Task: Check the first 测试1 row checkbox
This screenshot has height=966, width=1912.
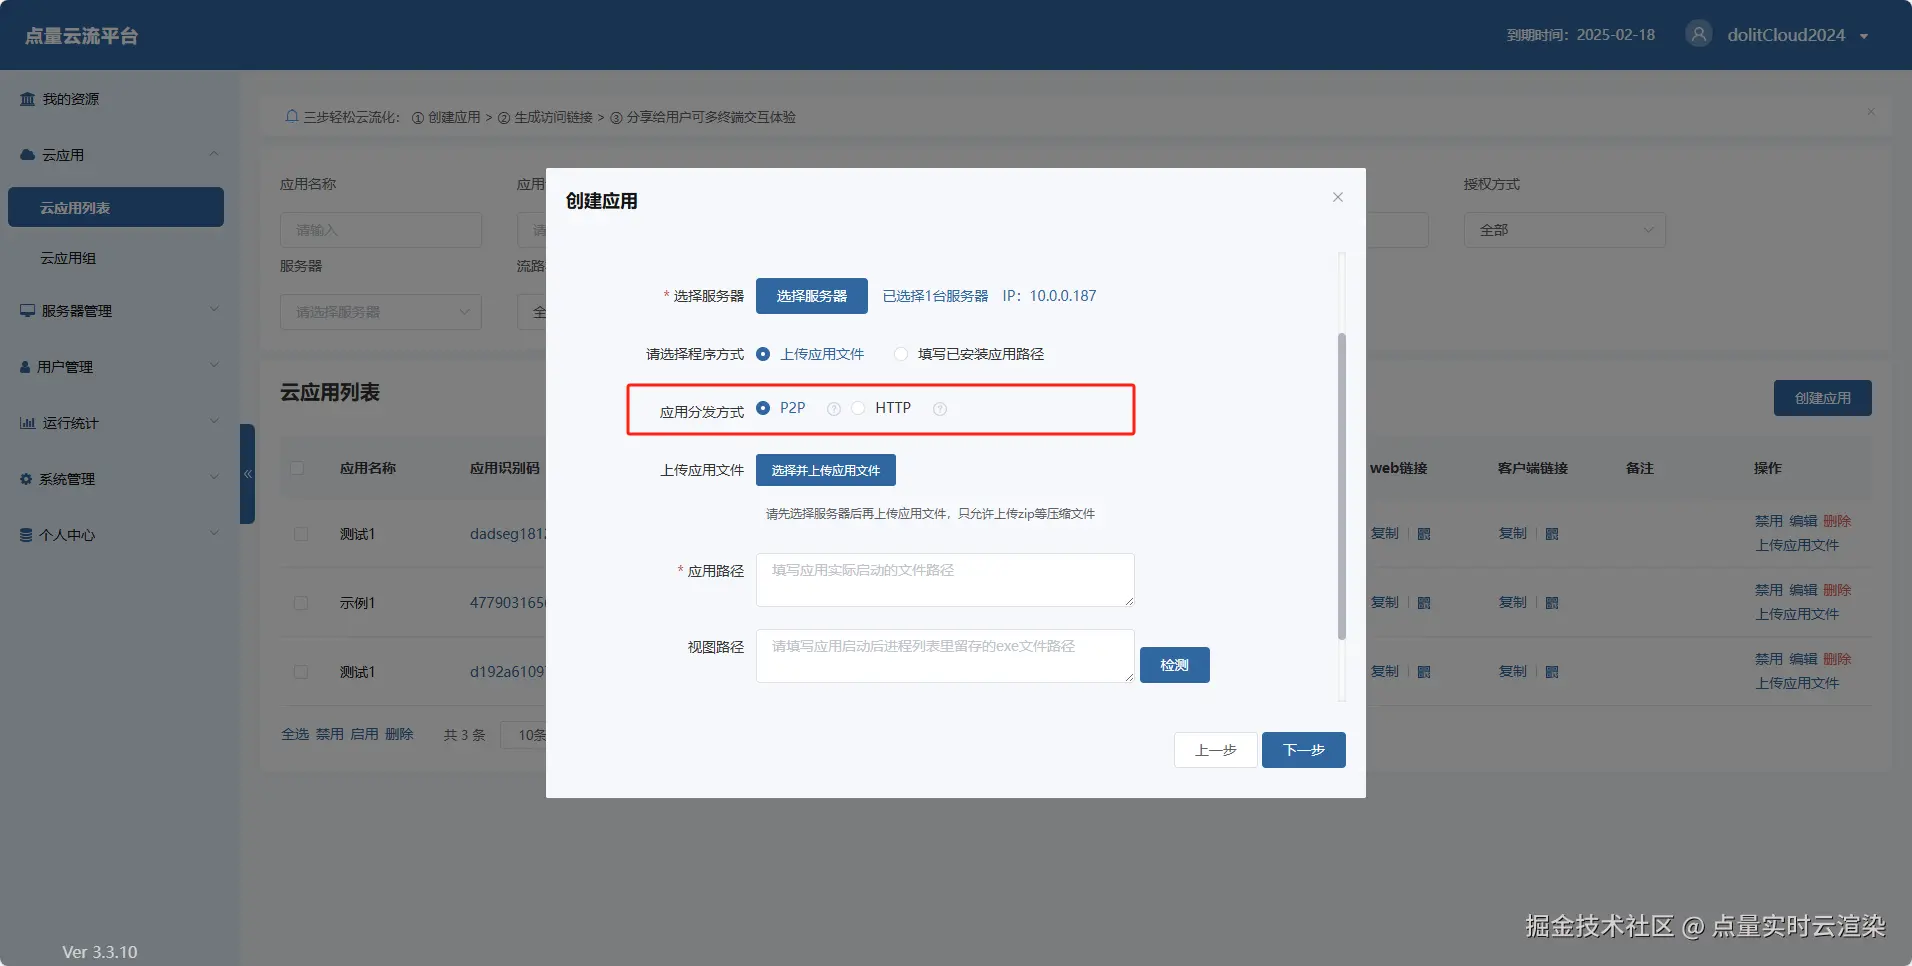Action: [301, 534]
